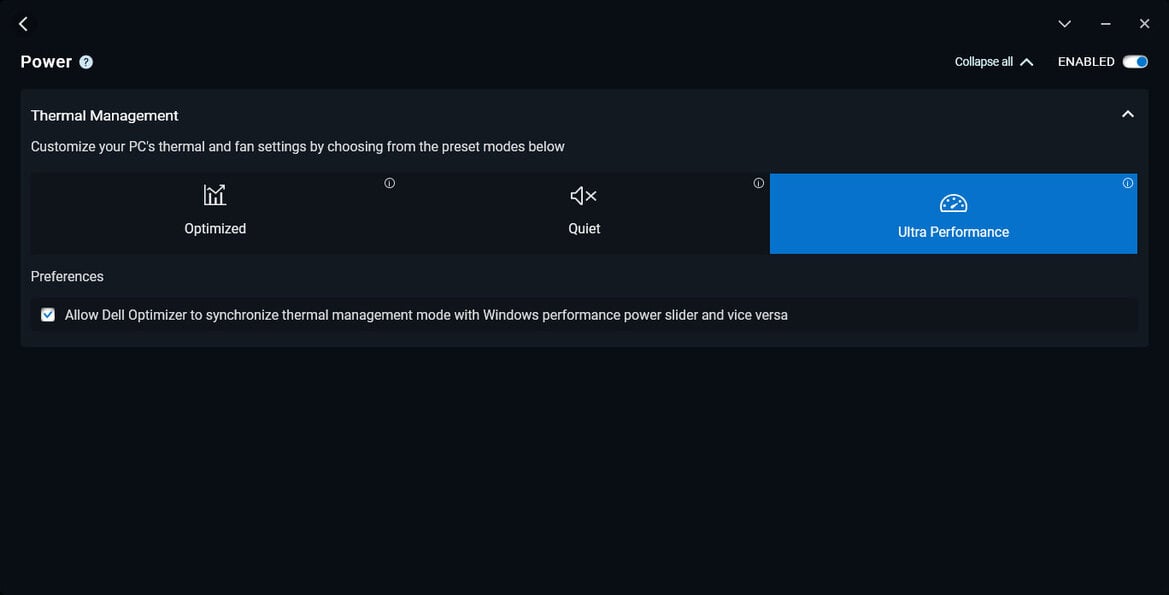Viewport: 1169px width, 595px height.
Task: Click the Power page title
Action: 46,62
